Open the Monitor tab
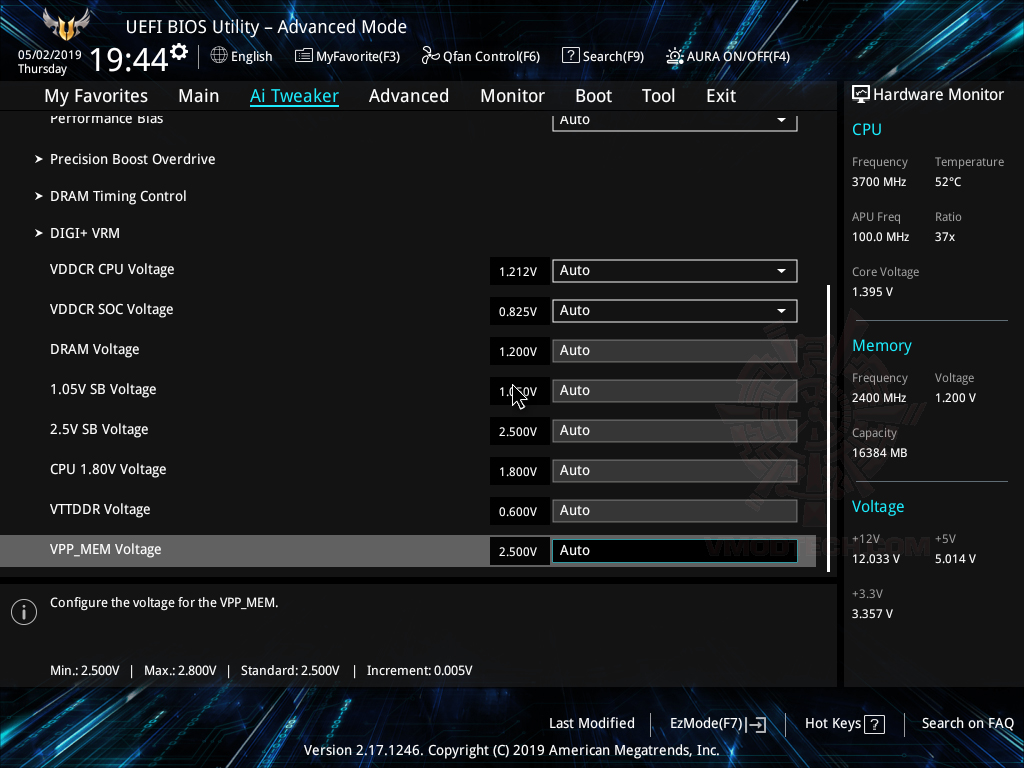1024x768 pixels. 513,96
